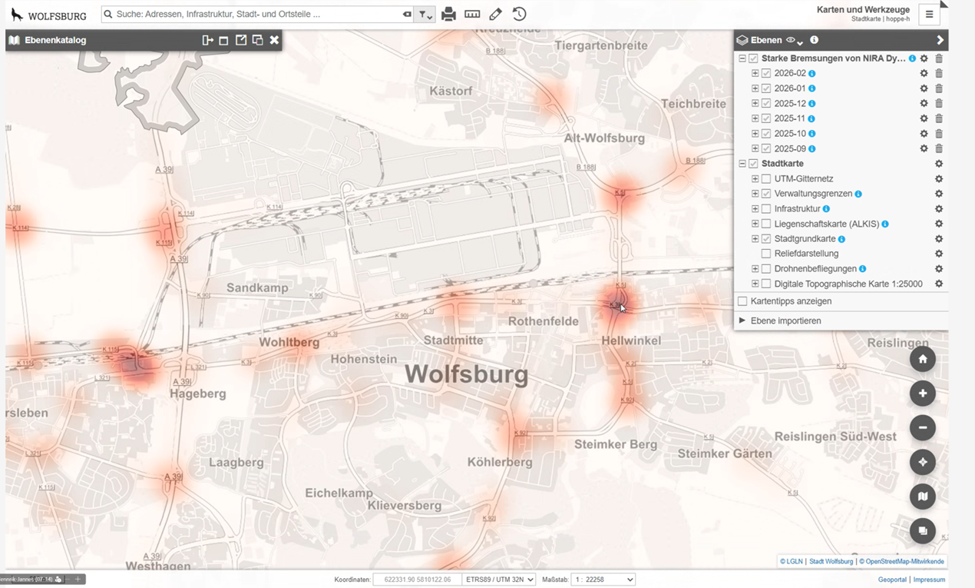Activate the pencil drawing tool
The height and width of the screenshot is (588, 975).
pos(496,14)
